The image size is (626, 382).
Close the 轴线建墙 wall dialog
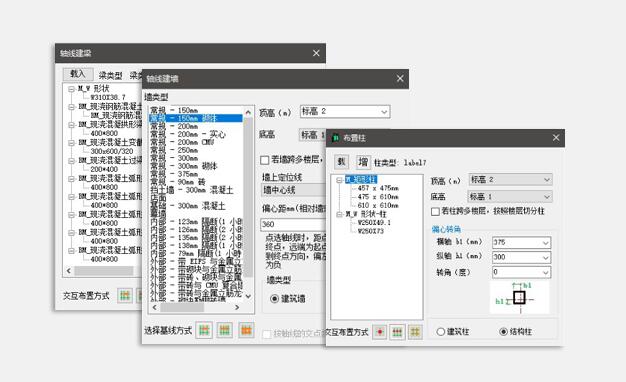tap(400, 79)
